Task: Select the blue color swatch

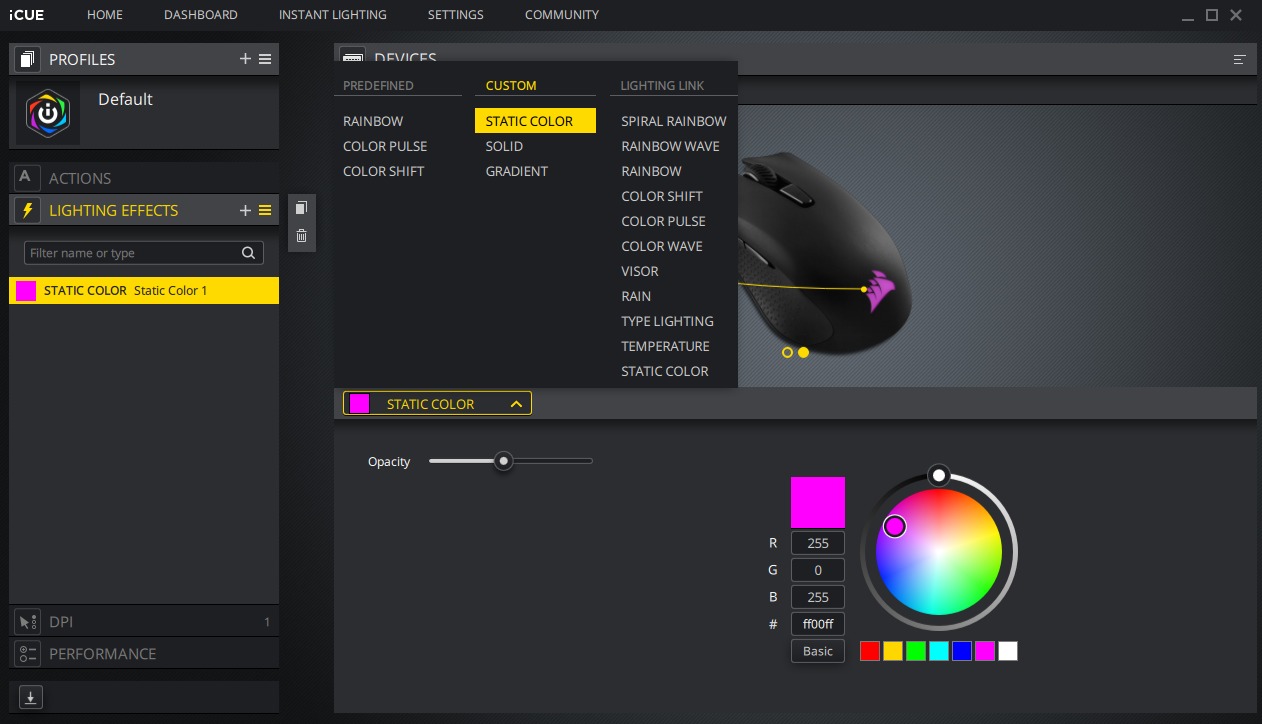Action: (x=962, y=651)
